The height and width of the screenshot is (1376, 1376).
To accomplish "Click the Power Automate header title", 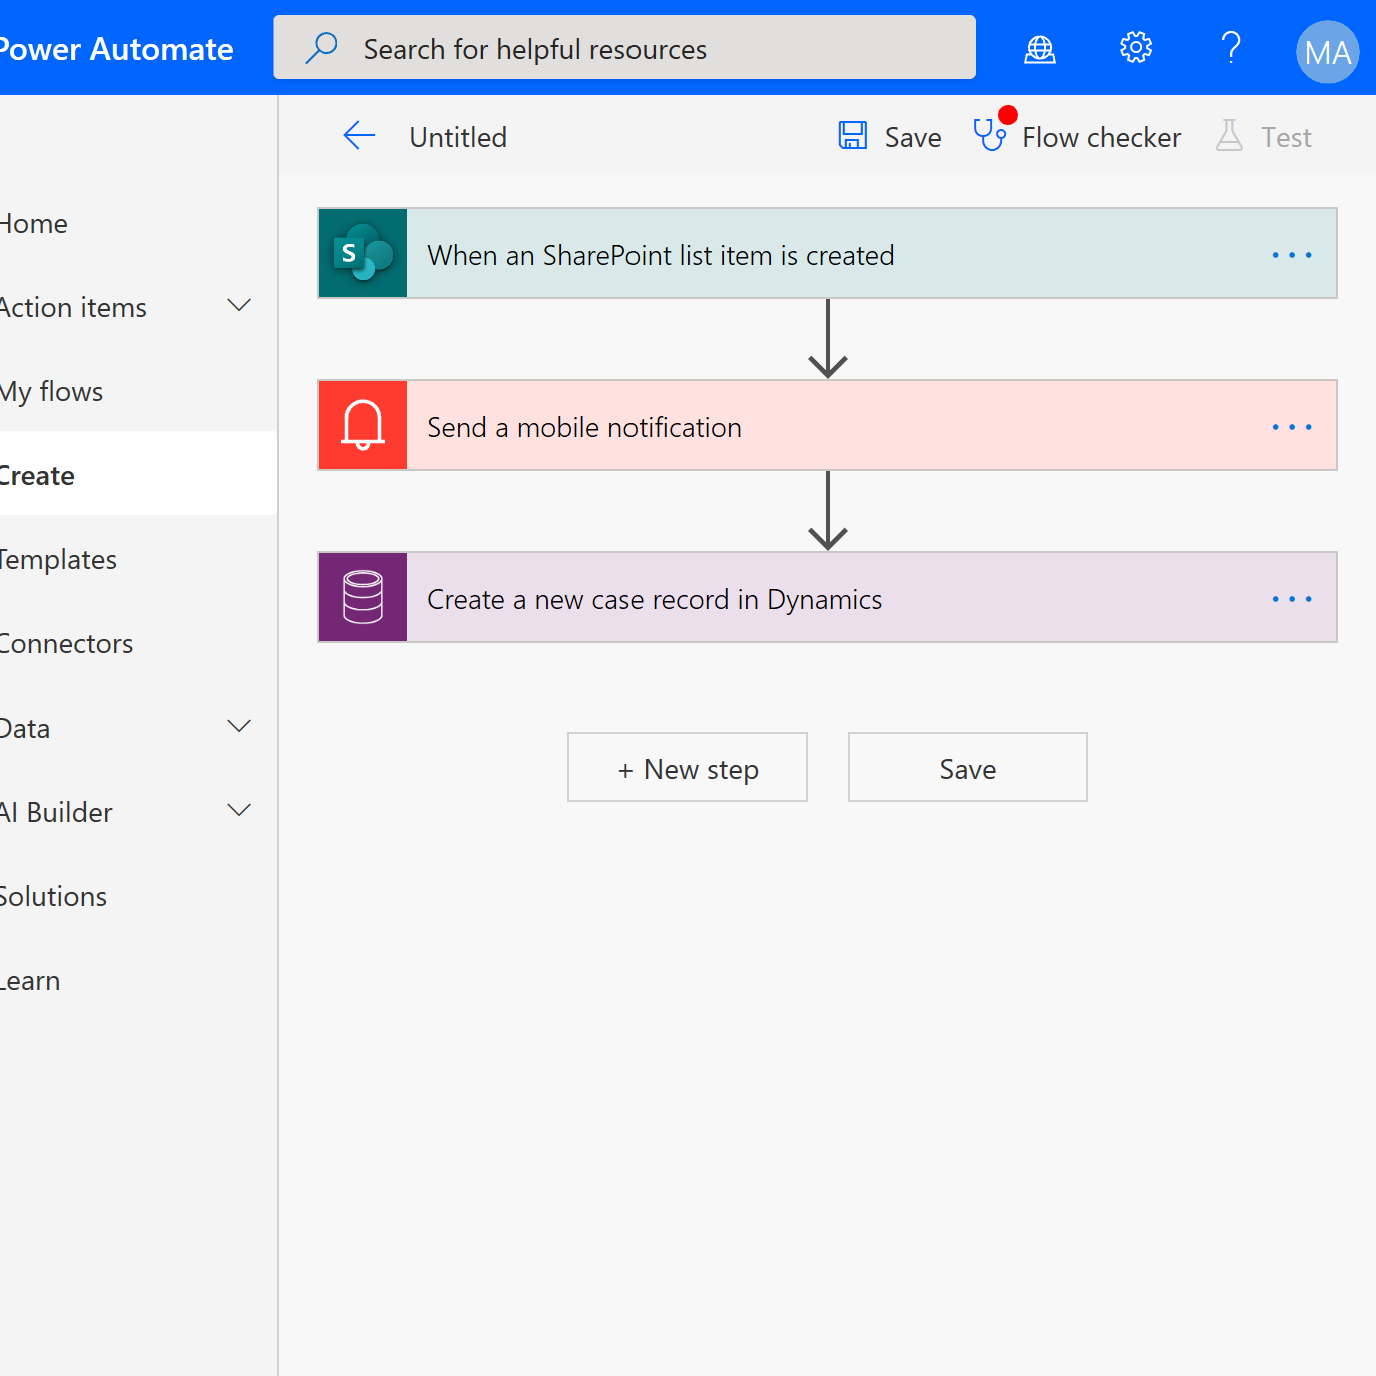I will (x=116, y=49).
